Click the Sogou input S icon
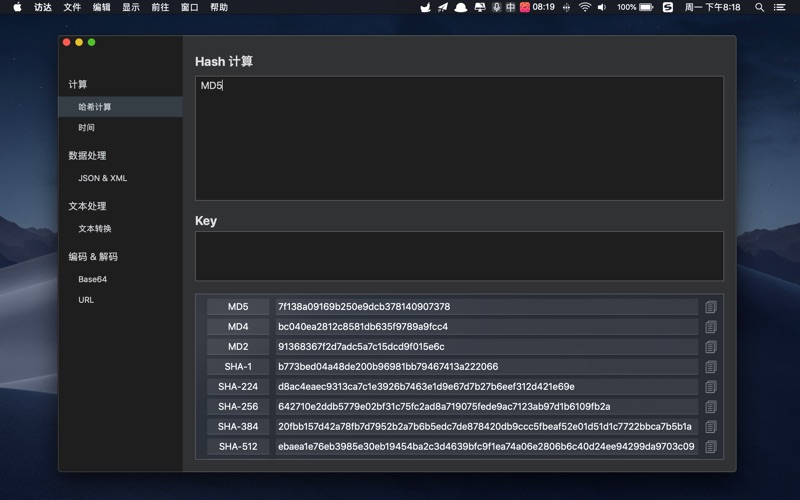 tap(668, 7)
